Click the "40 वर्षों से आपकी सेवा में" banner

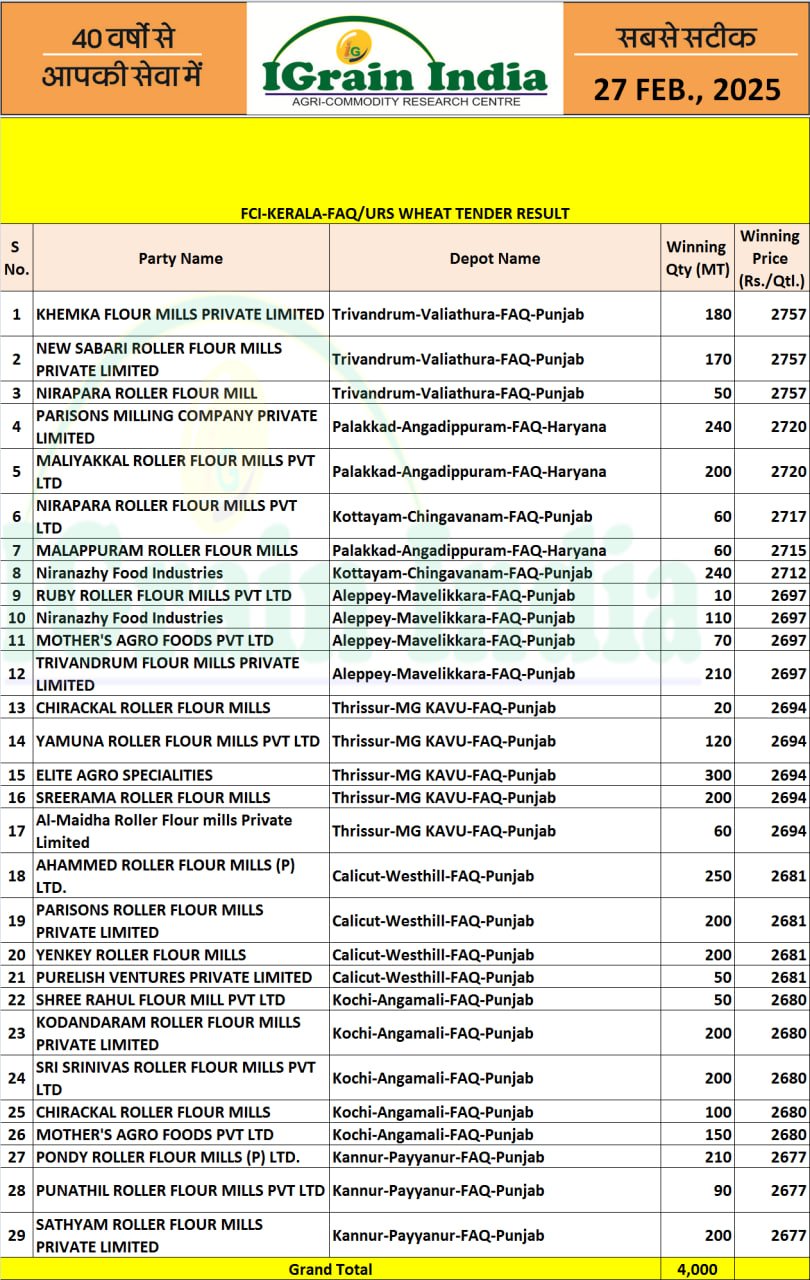coord(122,57)
